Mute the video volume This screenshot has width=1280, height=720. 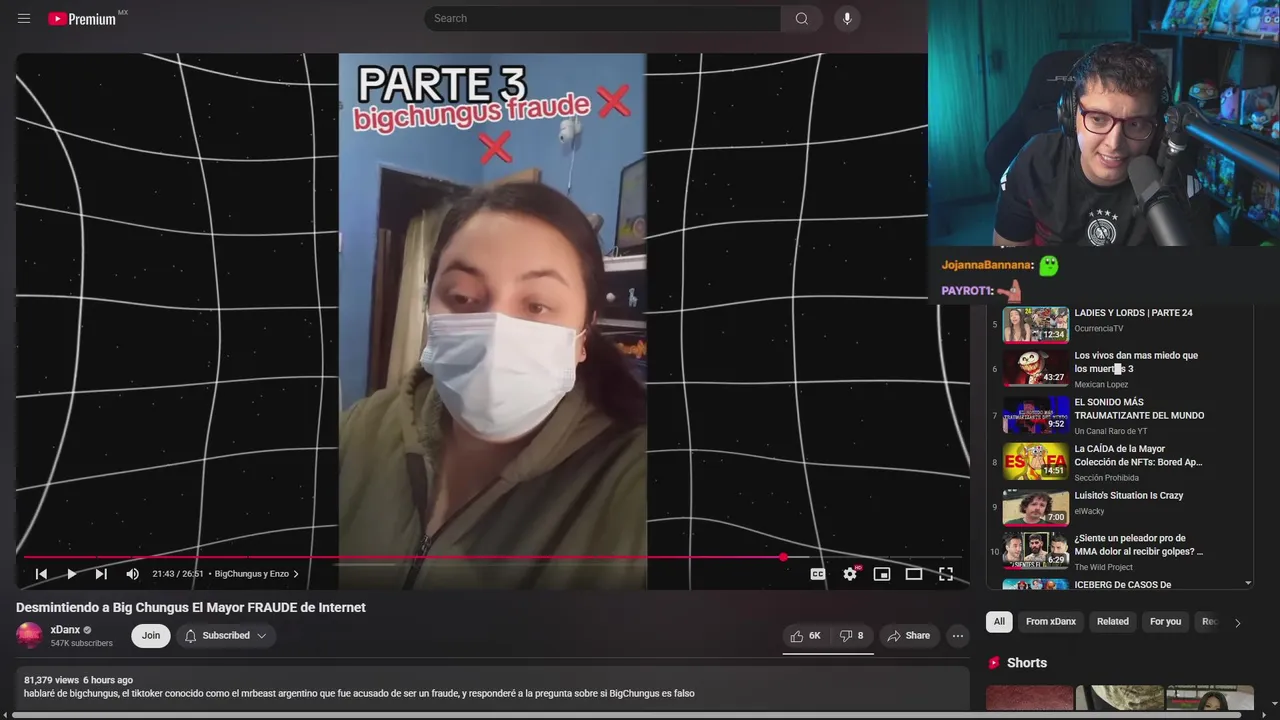(132, 574)
